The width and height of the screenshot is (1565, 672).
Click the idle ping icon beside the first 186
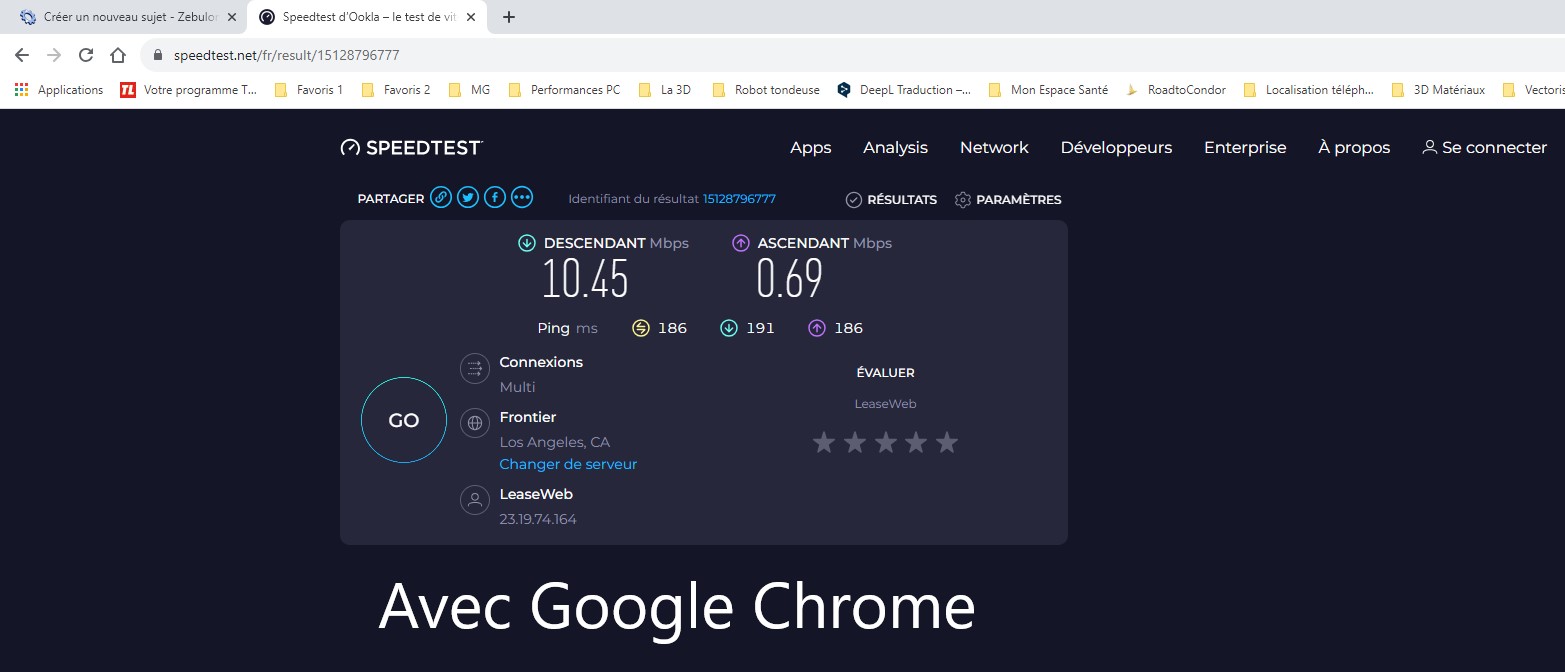(x=641, y=328)
